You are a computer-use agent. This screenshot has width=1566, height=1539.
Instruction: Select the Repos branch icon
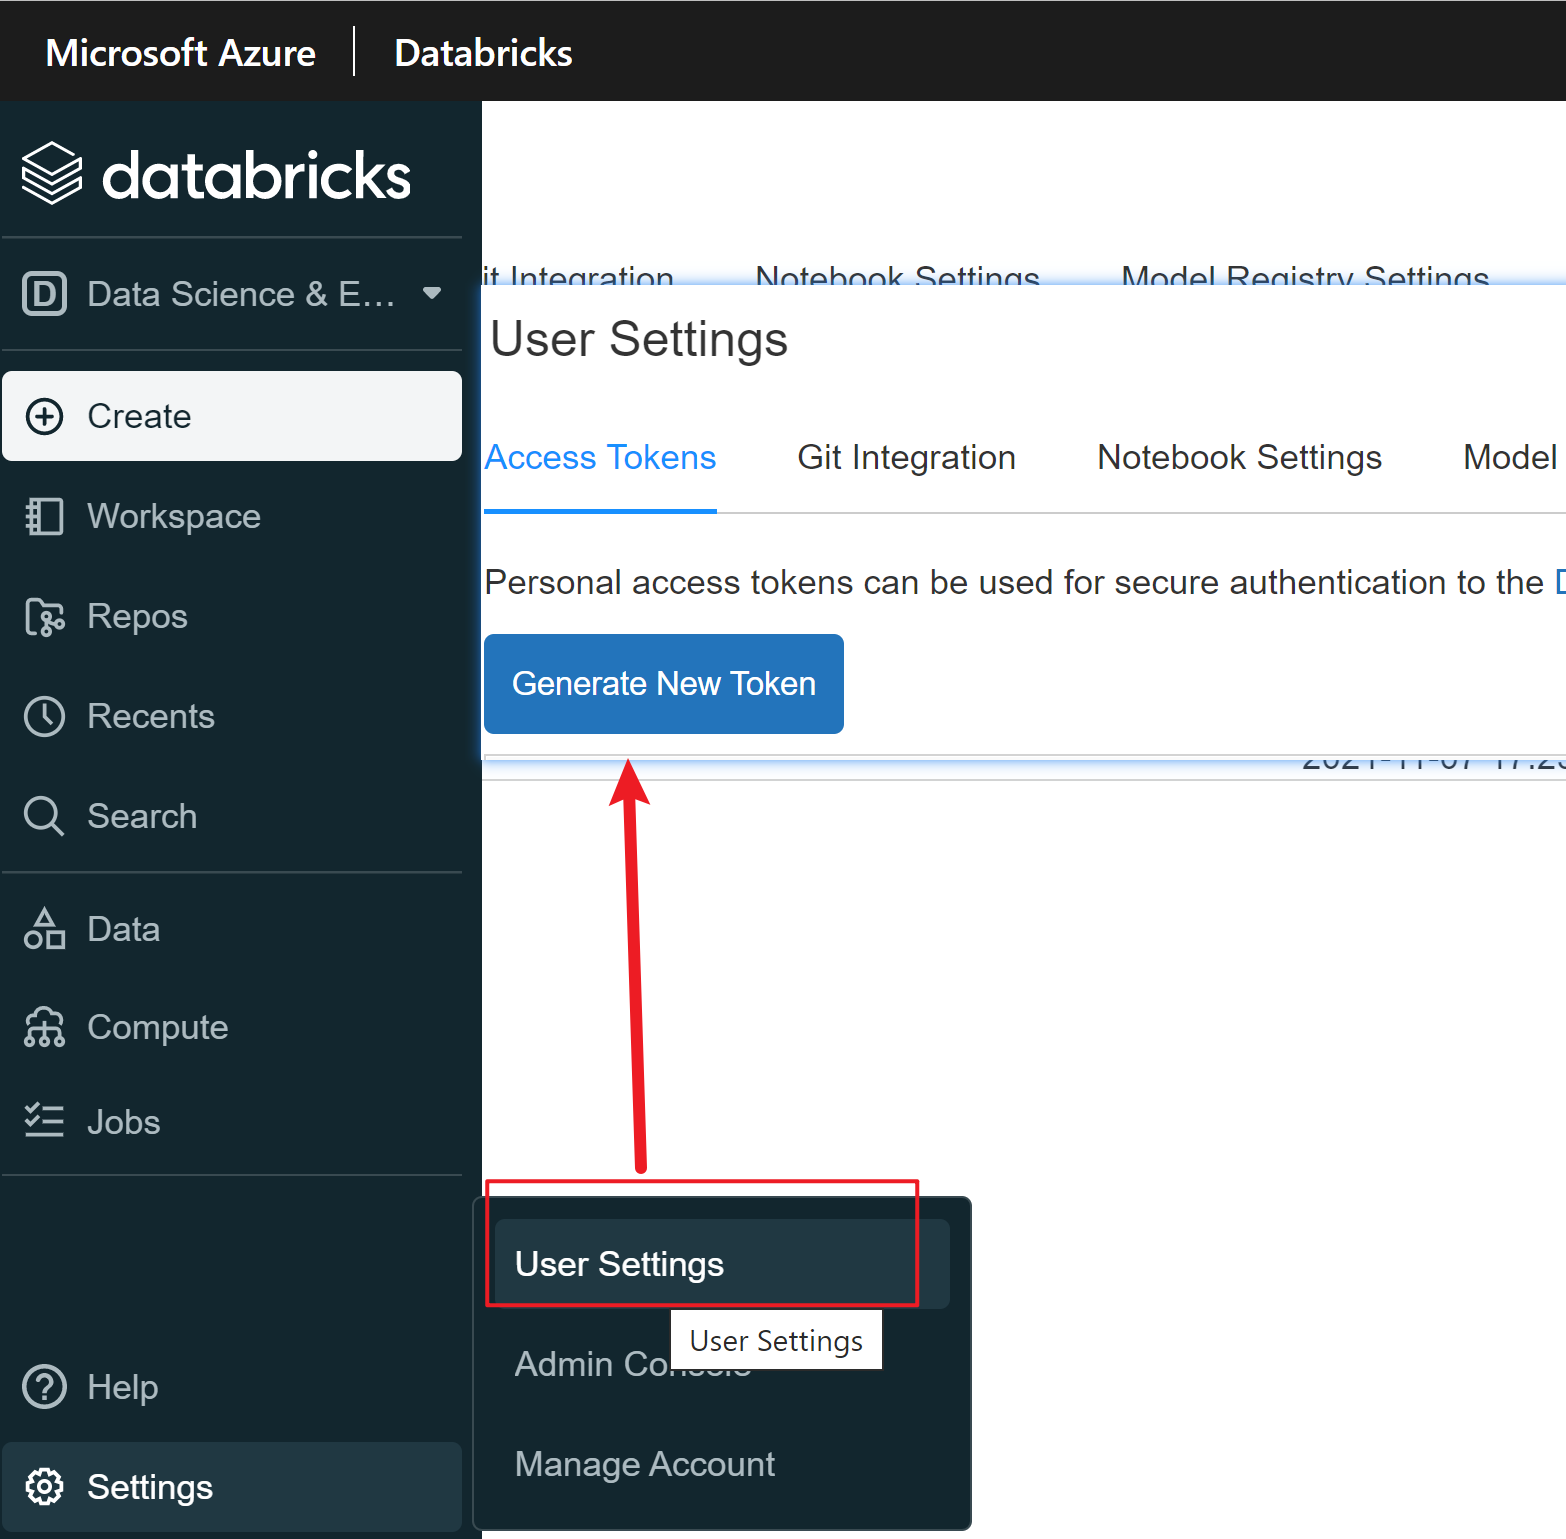coord(44,616)
